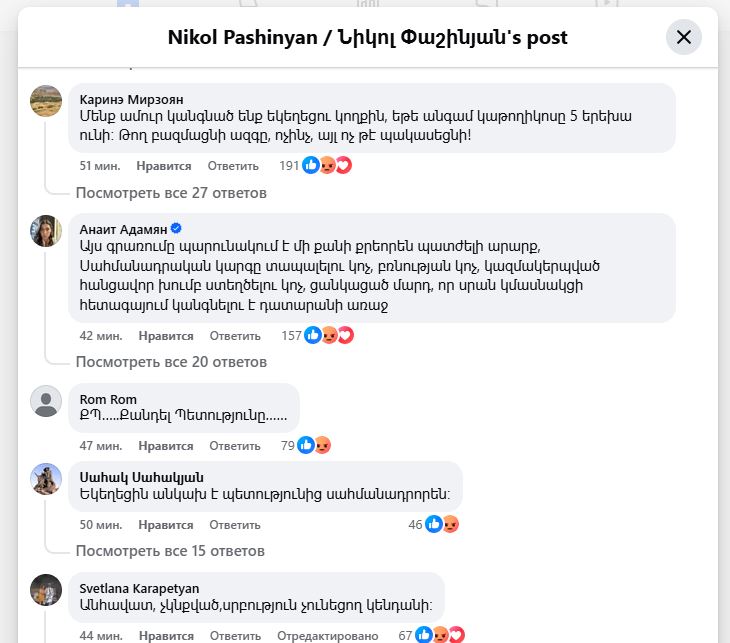The height and width of the screenshot is (643, 730).
Task: Expand all 27 replies to Каринэ Мирзоян
Action: (x=171, y=193)
